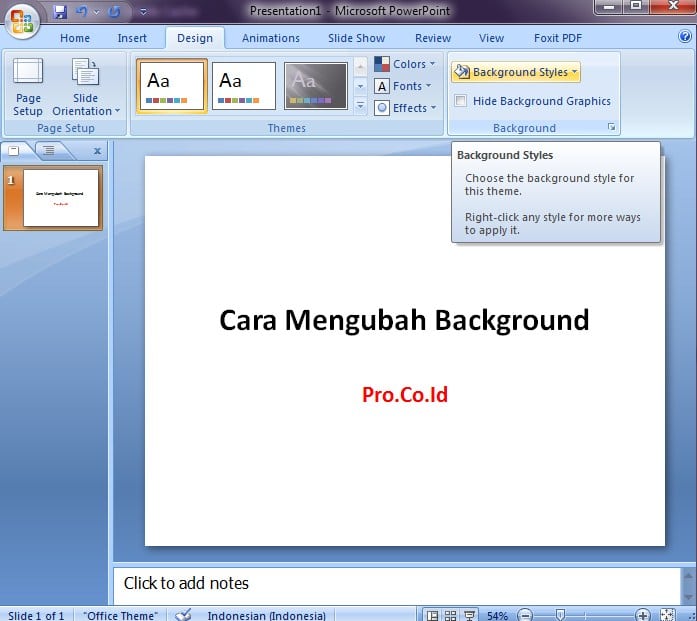This screenshot has height=621, width=697.
Task: Switch to the Outline pane tab
Action: [49, 151]
